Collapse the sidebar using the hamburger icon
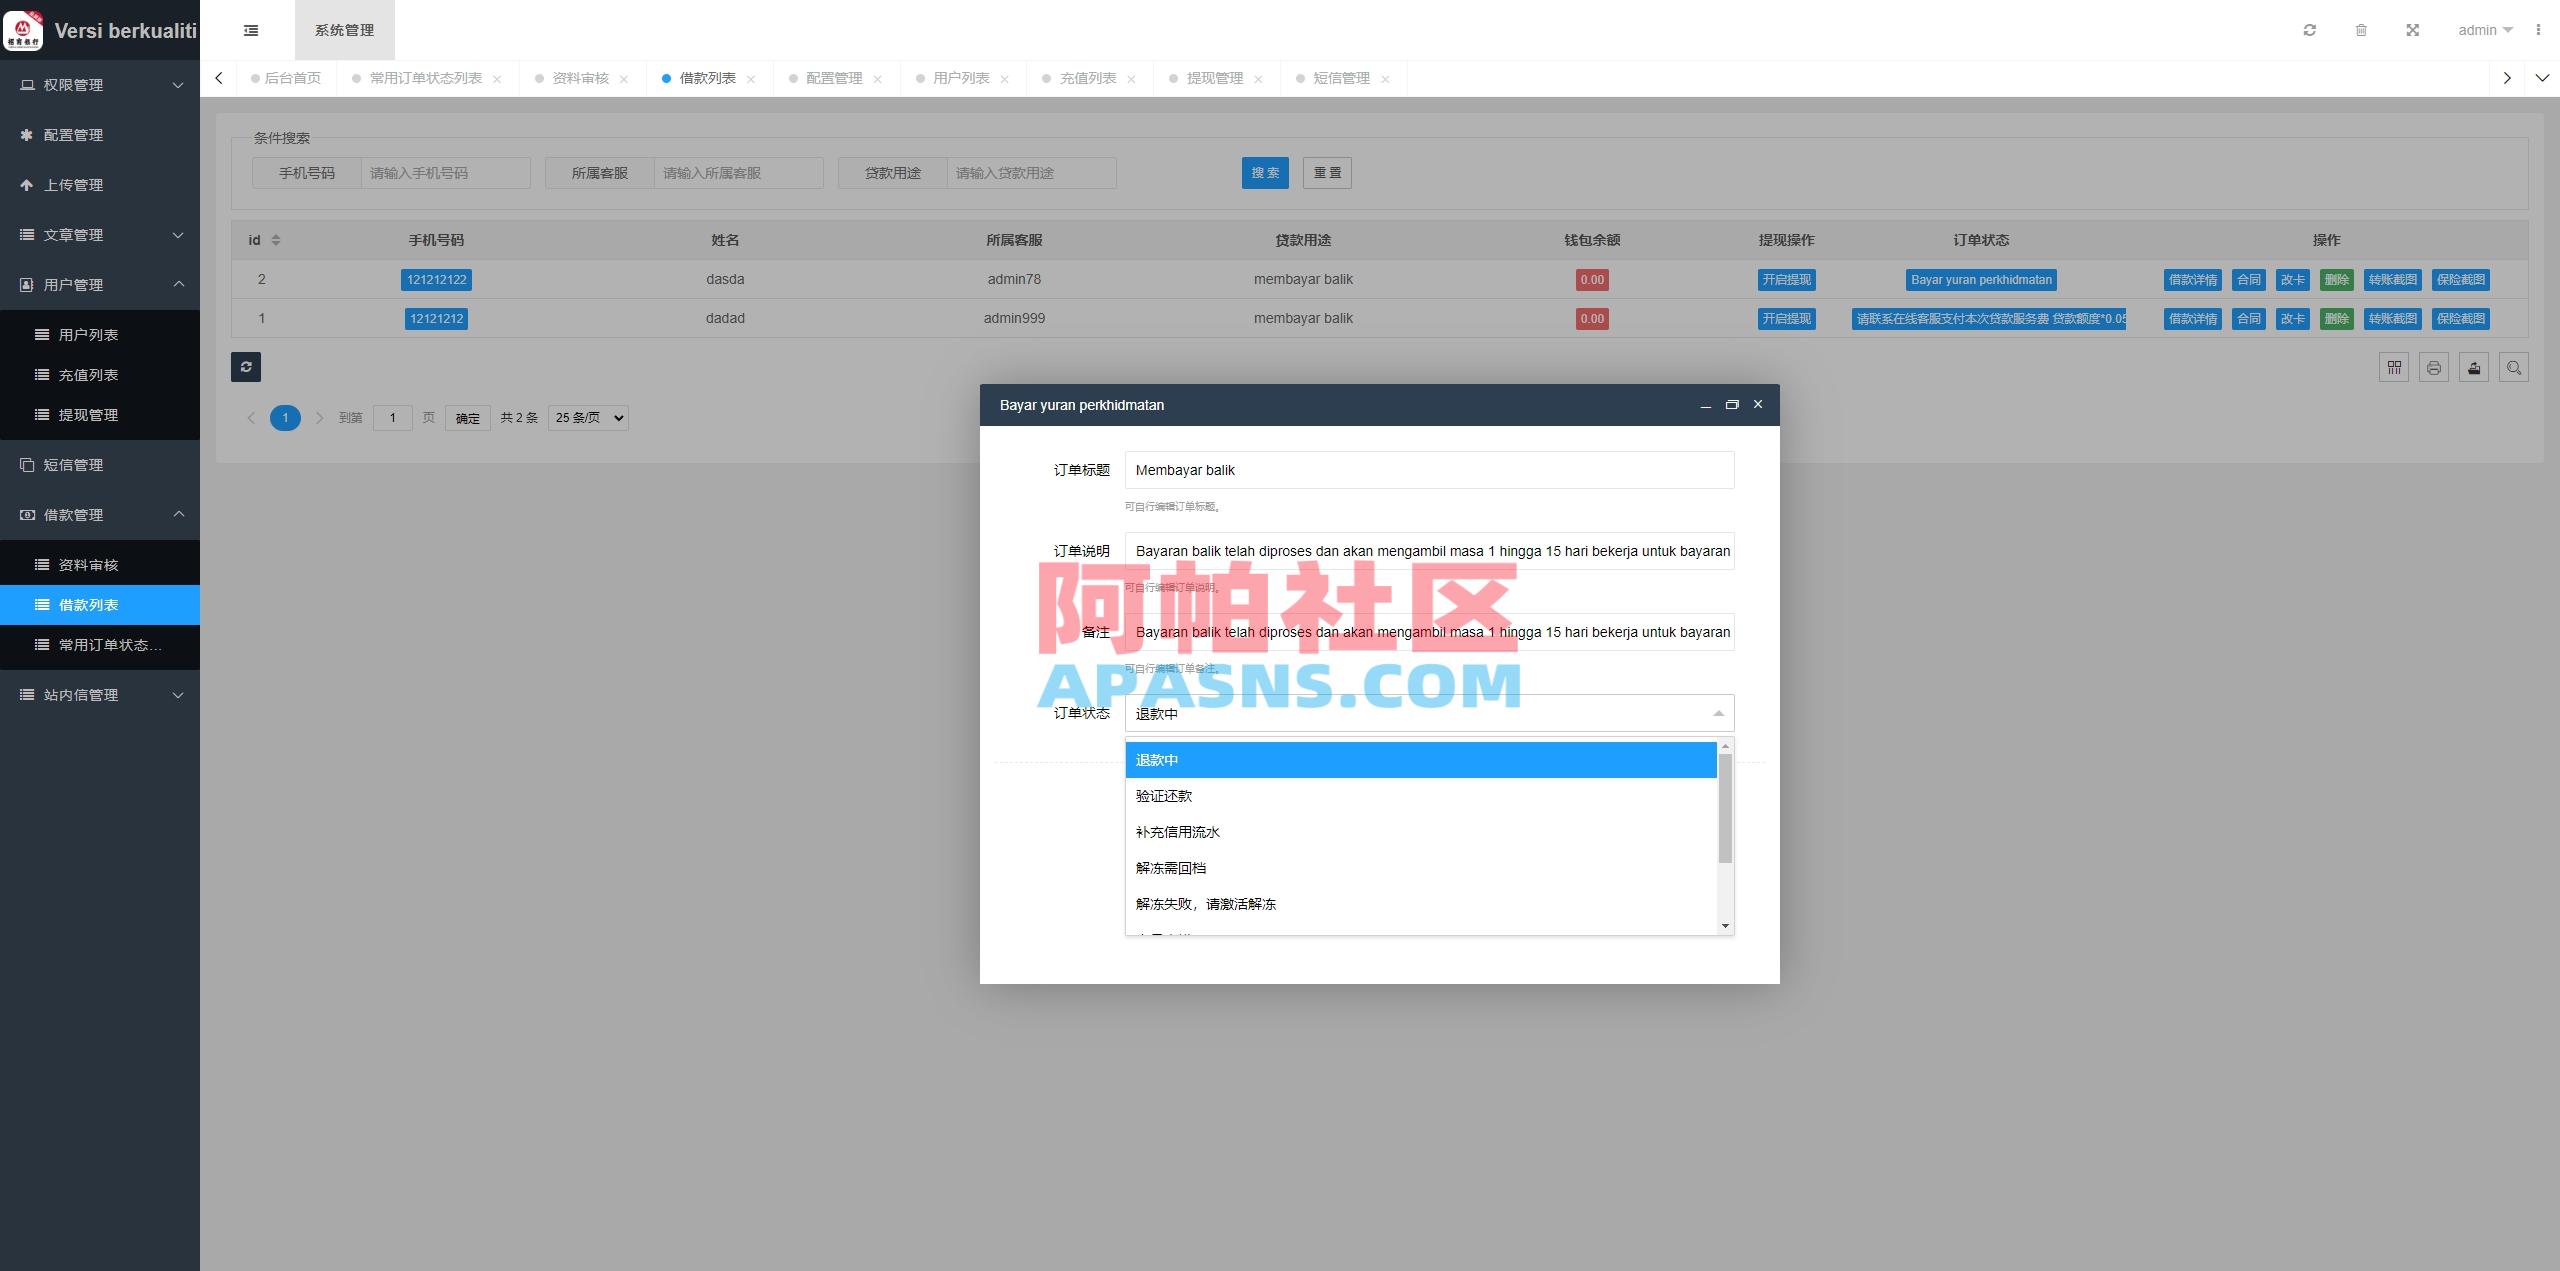 250,30
